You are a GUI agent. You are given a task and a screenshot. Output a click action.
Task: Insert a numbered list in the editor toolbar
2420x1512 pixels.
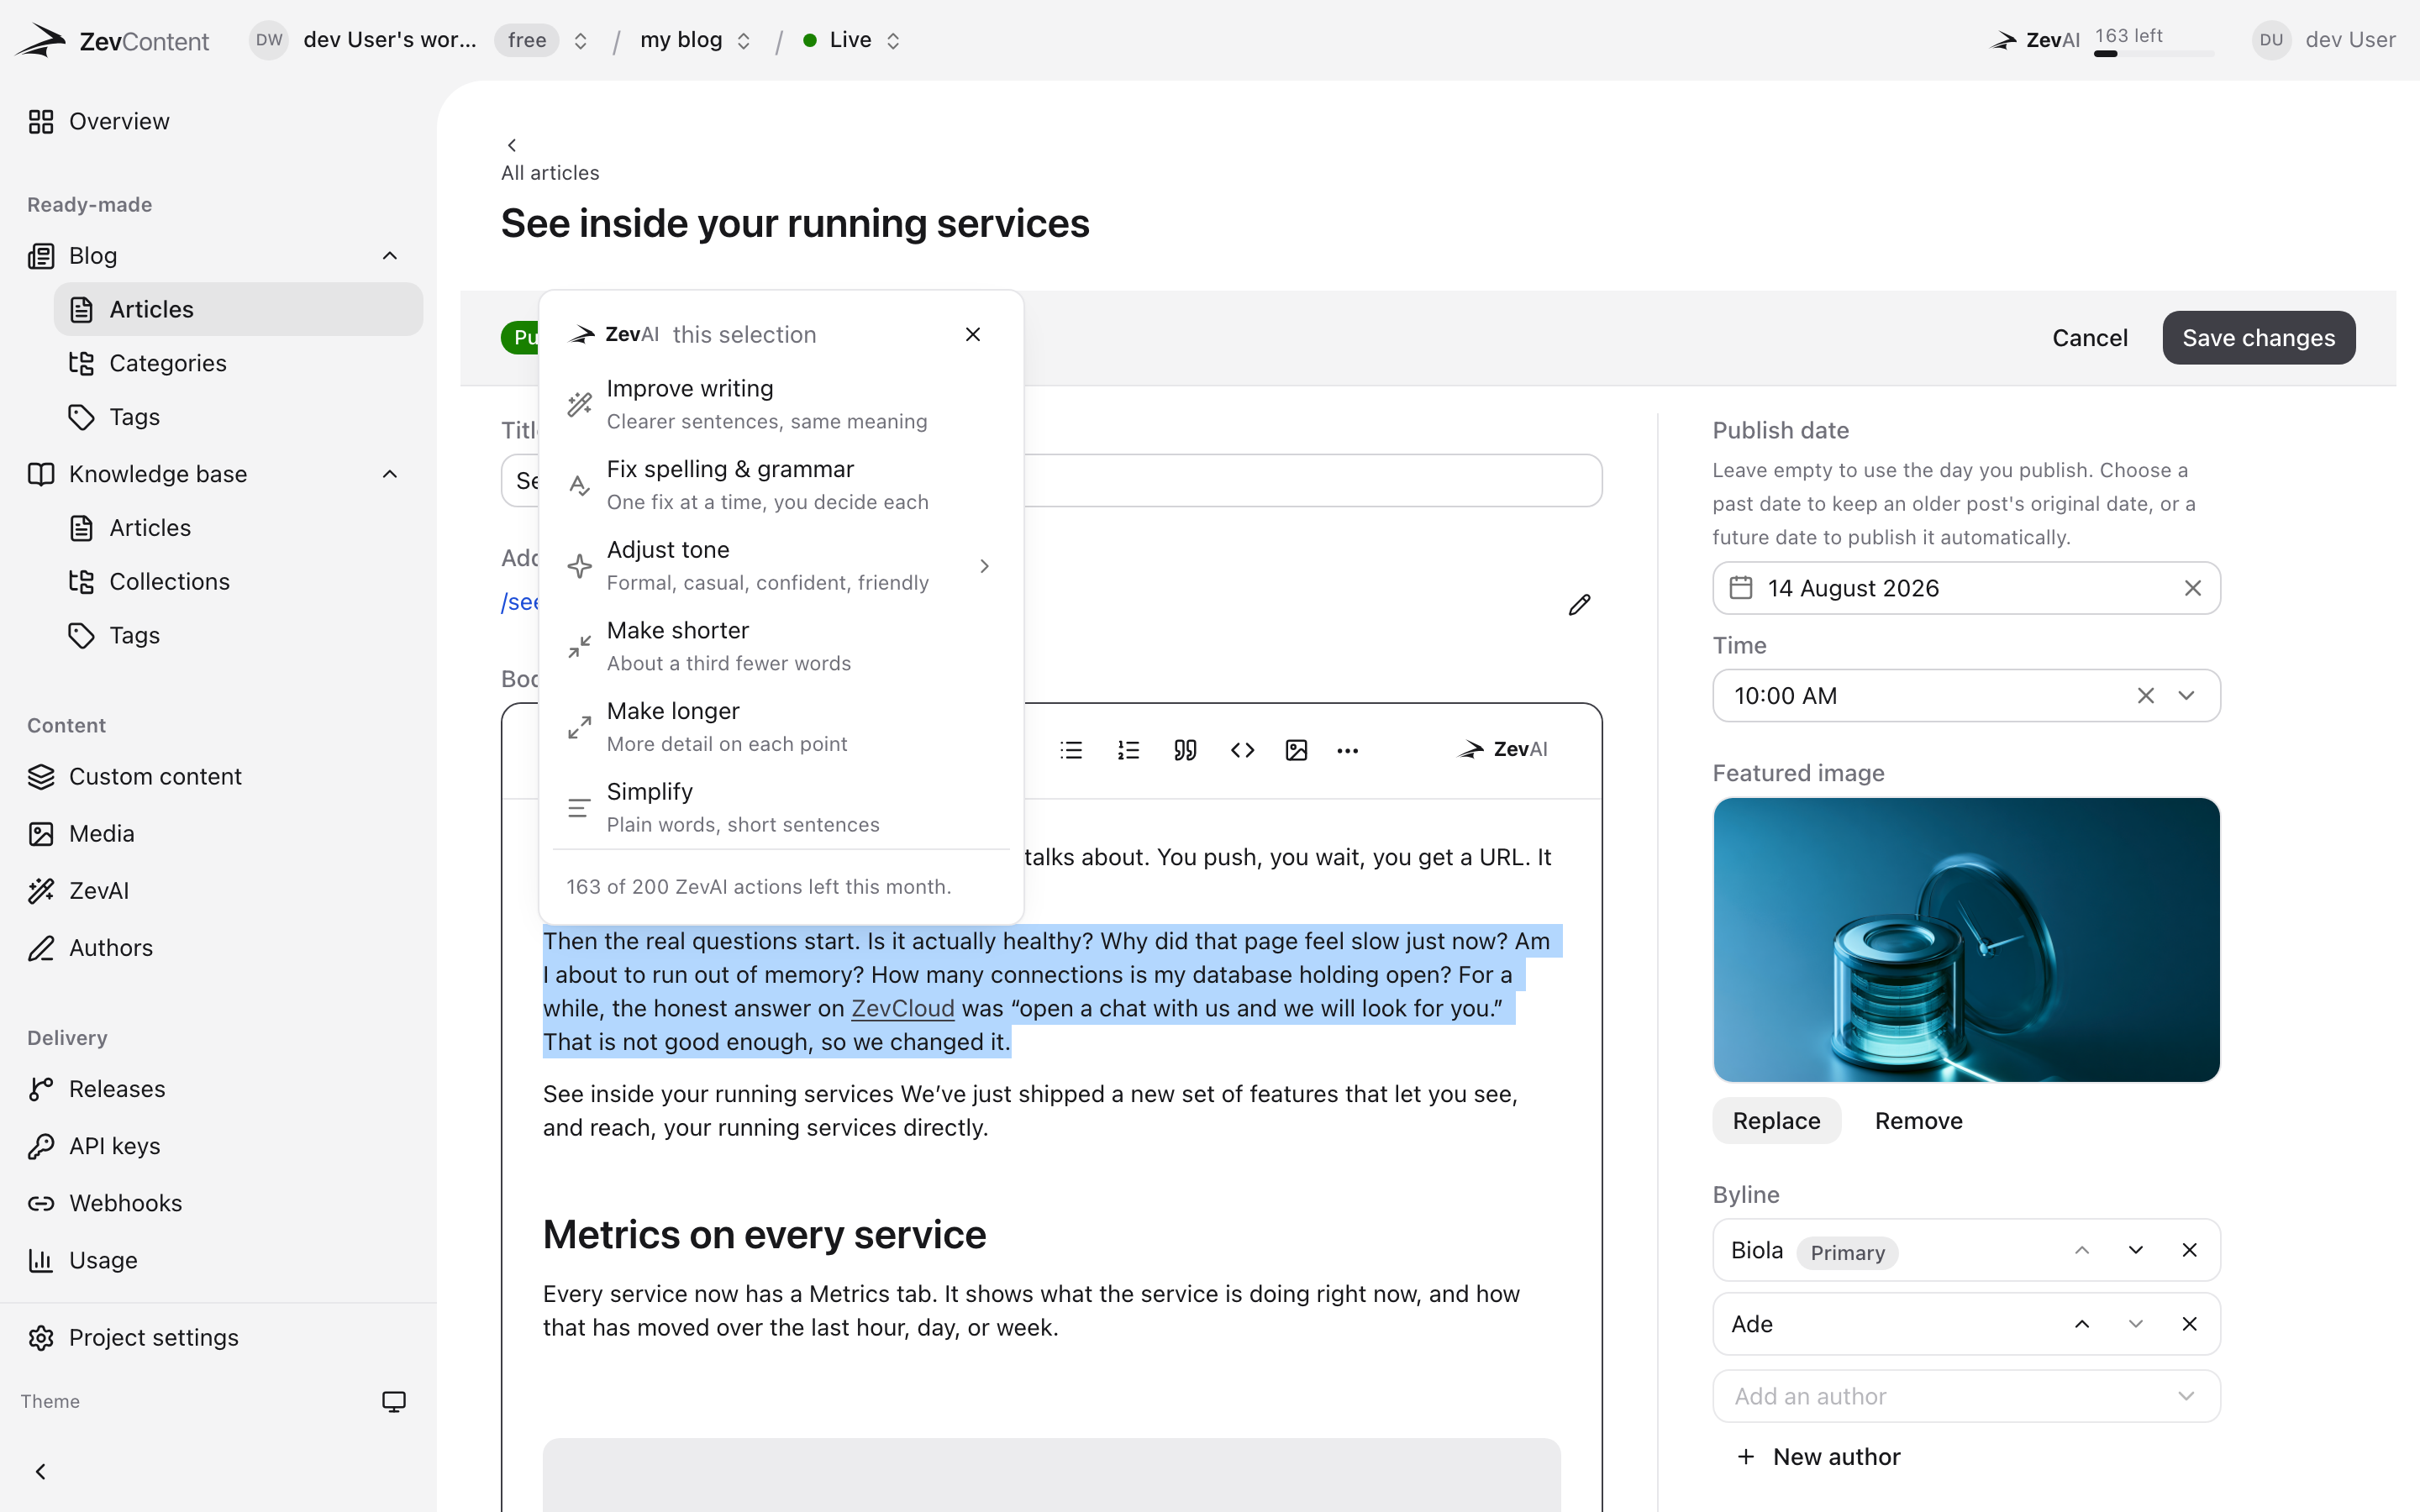[x=1128, y=750]
